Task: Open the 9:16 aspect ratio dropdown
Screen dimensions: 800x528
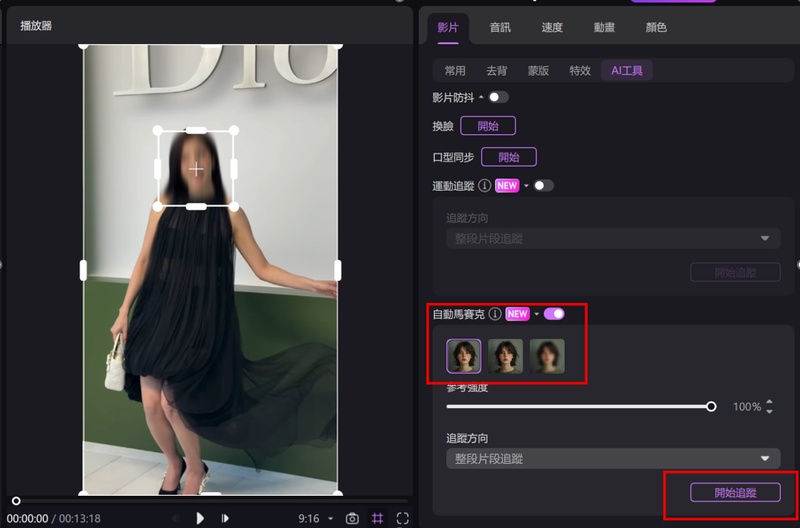Action: pos(315,519)
